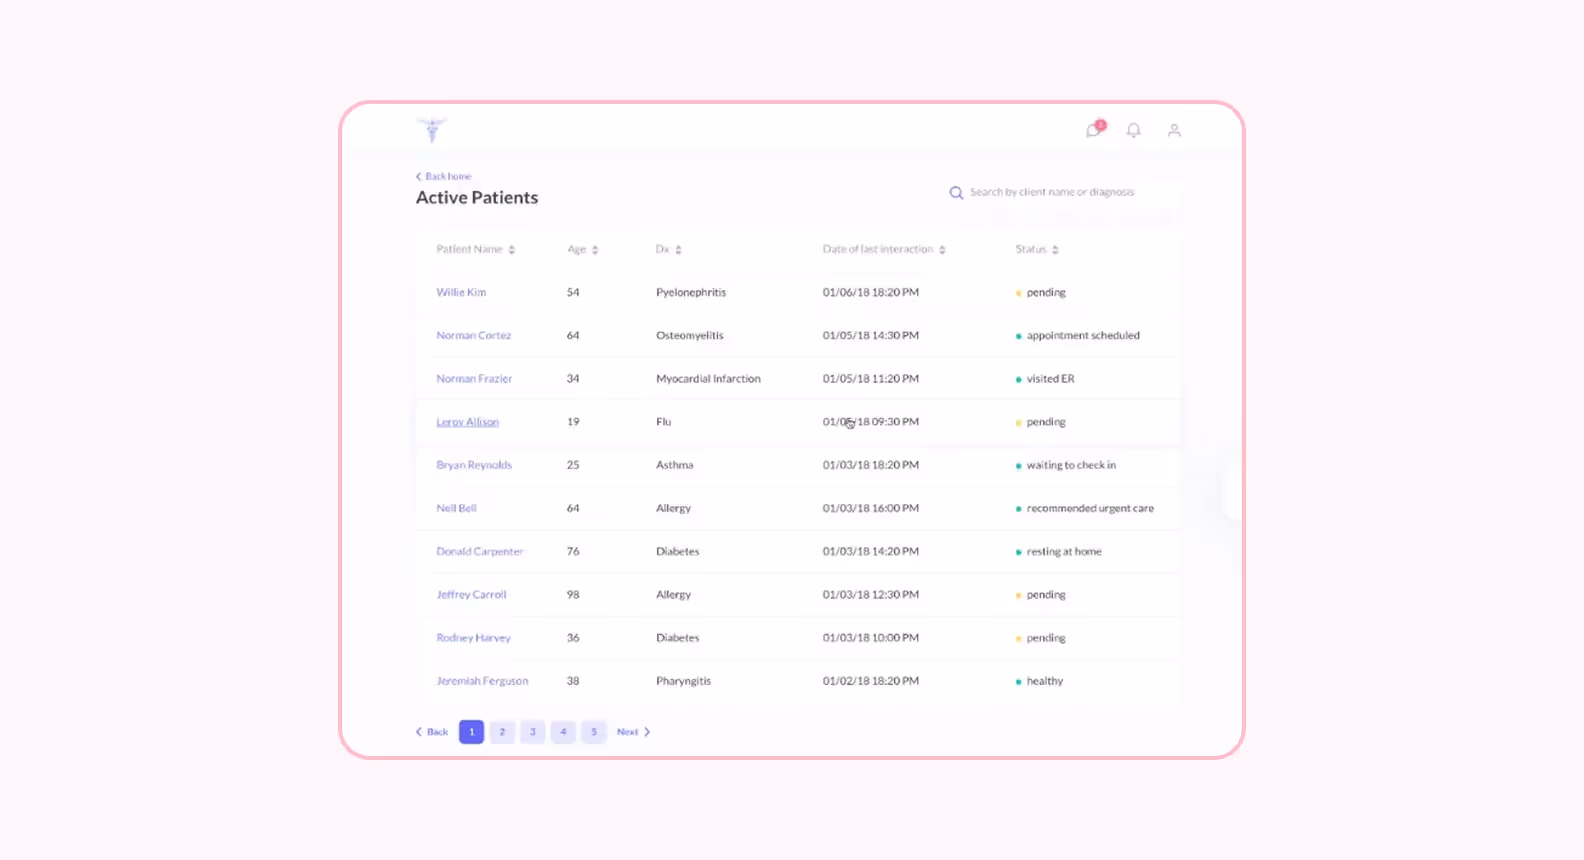Click status 'healthy'
The width and height of the screenshot is (1584, 860).
pos(1039,681)
